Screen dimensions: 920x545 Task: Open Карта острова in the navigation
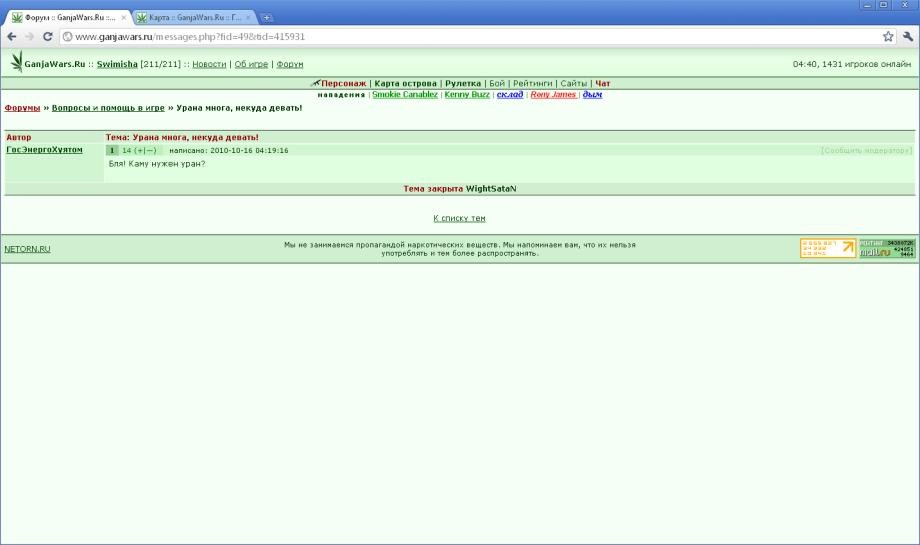point(405,83)
